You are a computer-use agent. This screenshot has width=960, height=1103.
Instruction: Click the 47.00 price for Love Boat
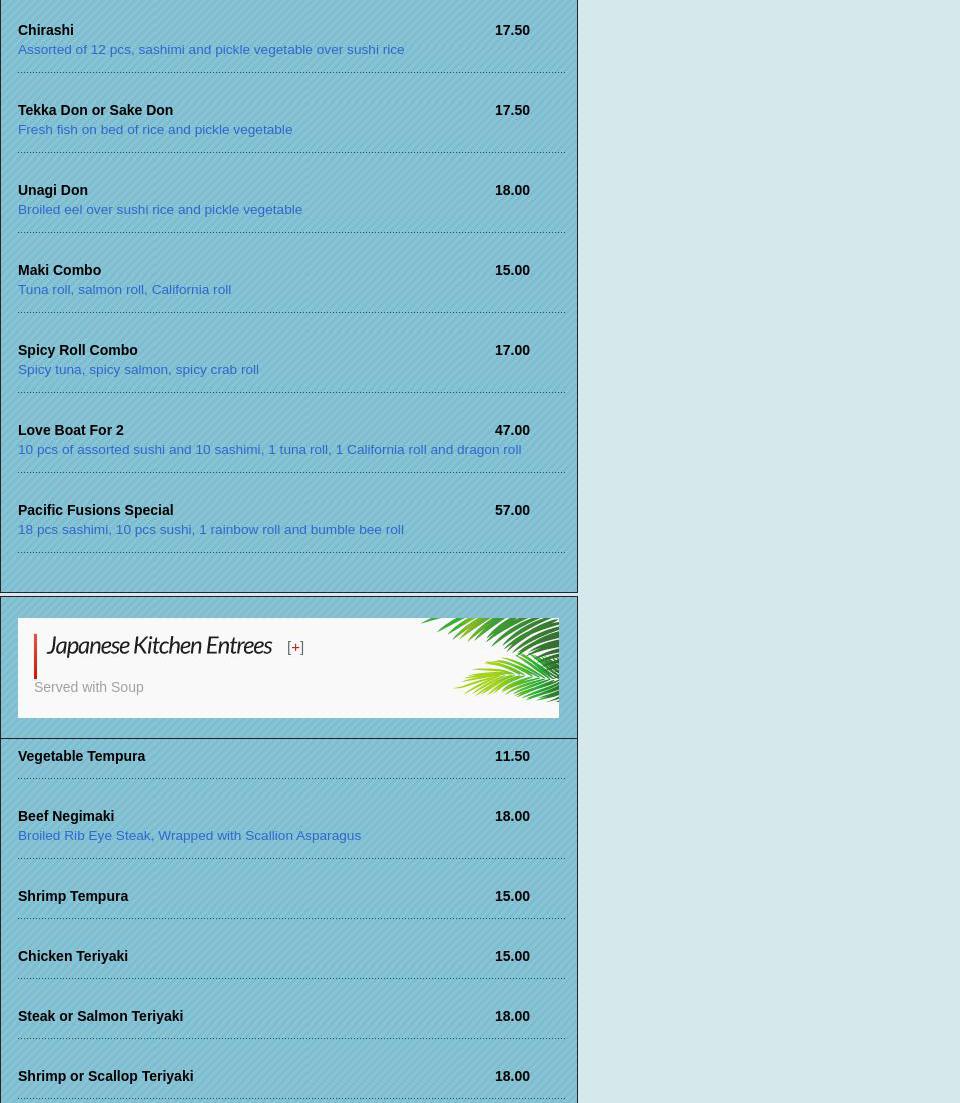(x=512, y=430)
